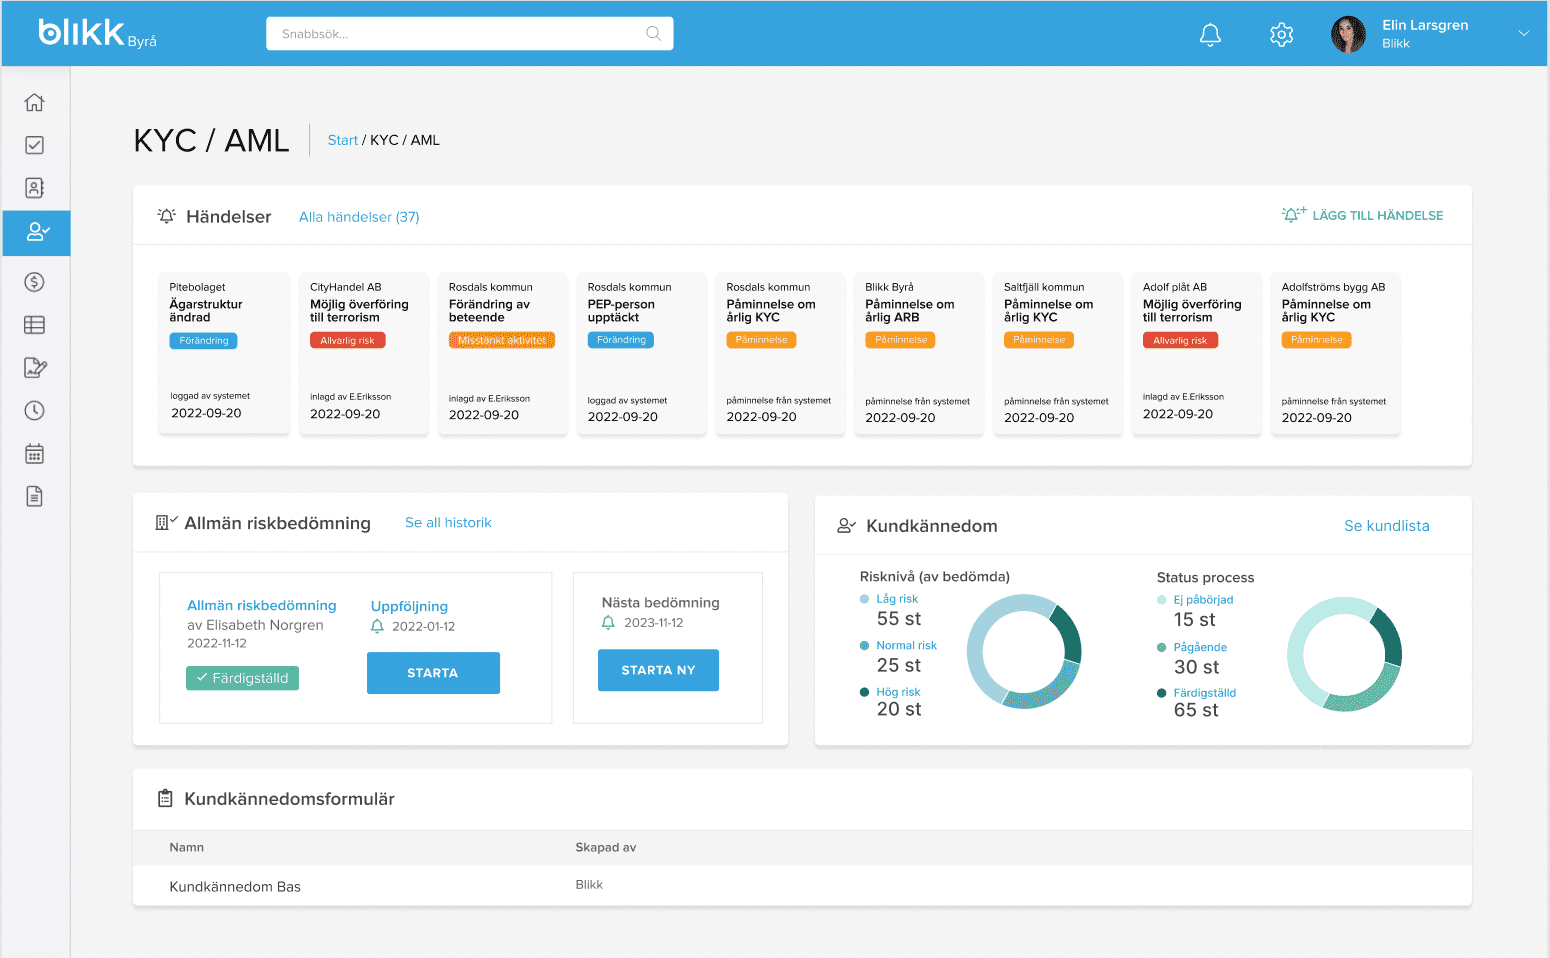This screenshot has height=958, width=1550.
Task: Open the calendar icon in sidebar
Action: 34,454
